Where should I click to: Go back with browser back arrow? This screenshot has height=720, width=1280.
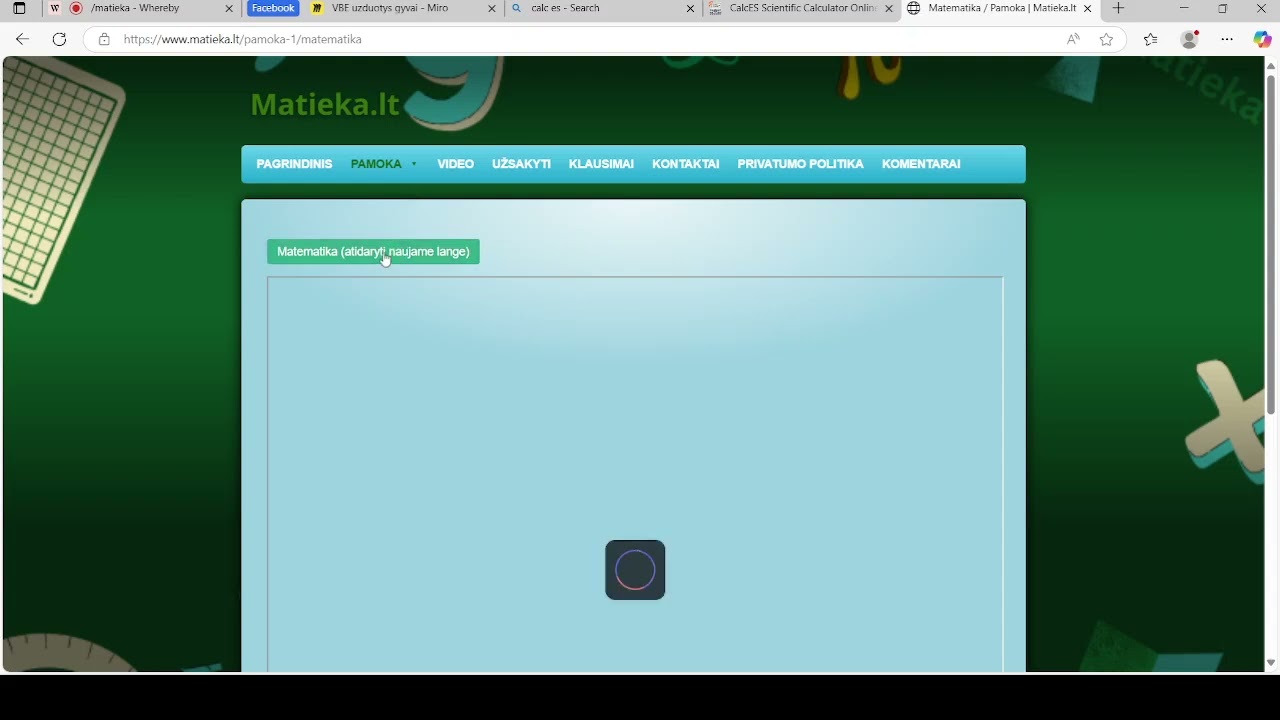click(x=22, y=39)
